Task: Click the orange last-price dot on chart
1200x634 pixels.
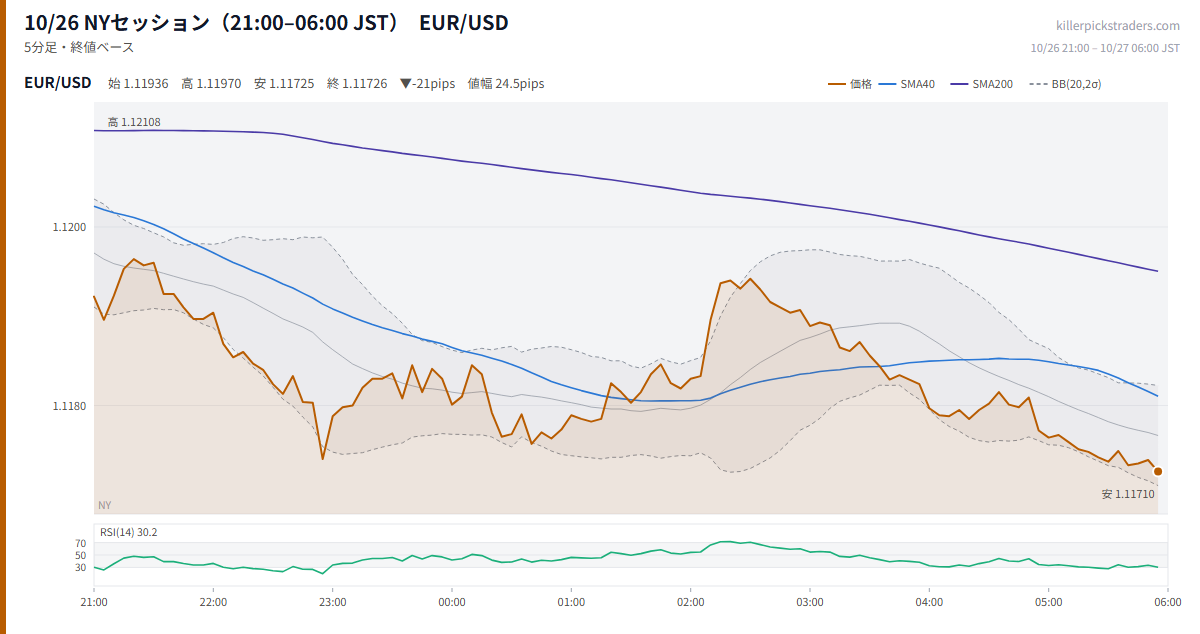Action: coord(1158,471)
